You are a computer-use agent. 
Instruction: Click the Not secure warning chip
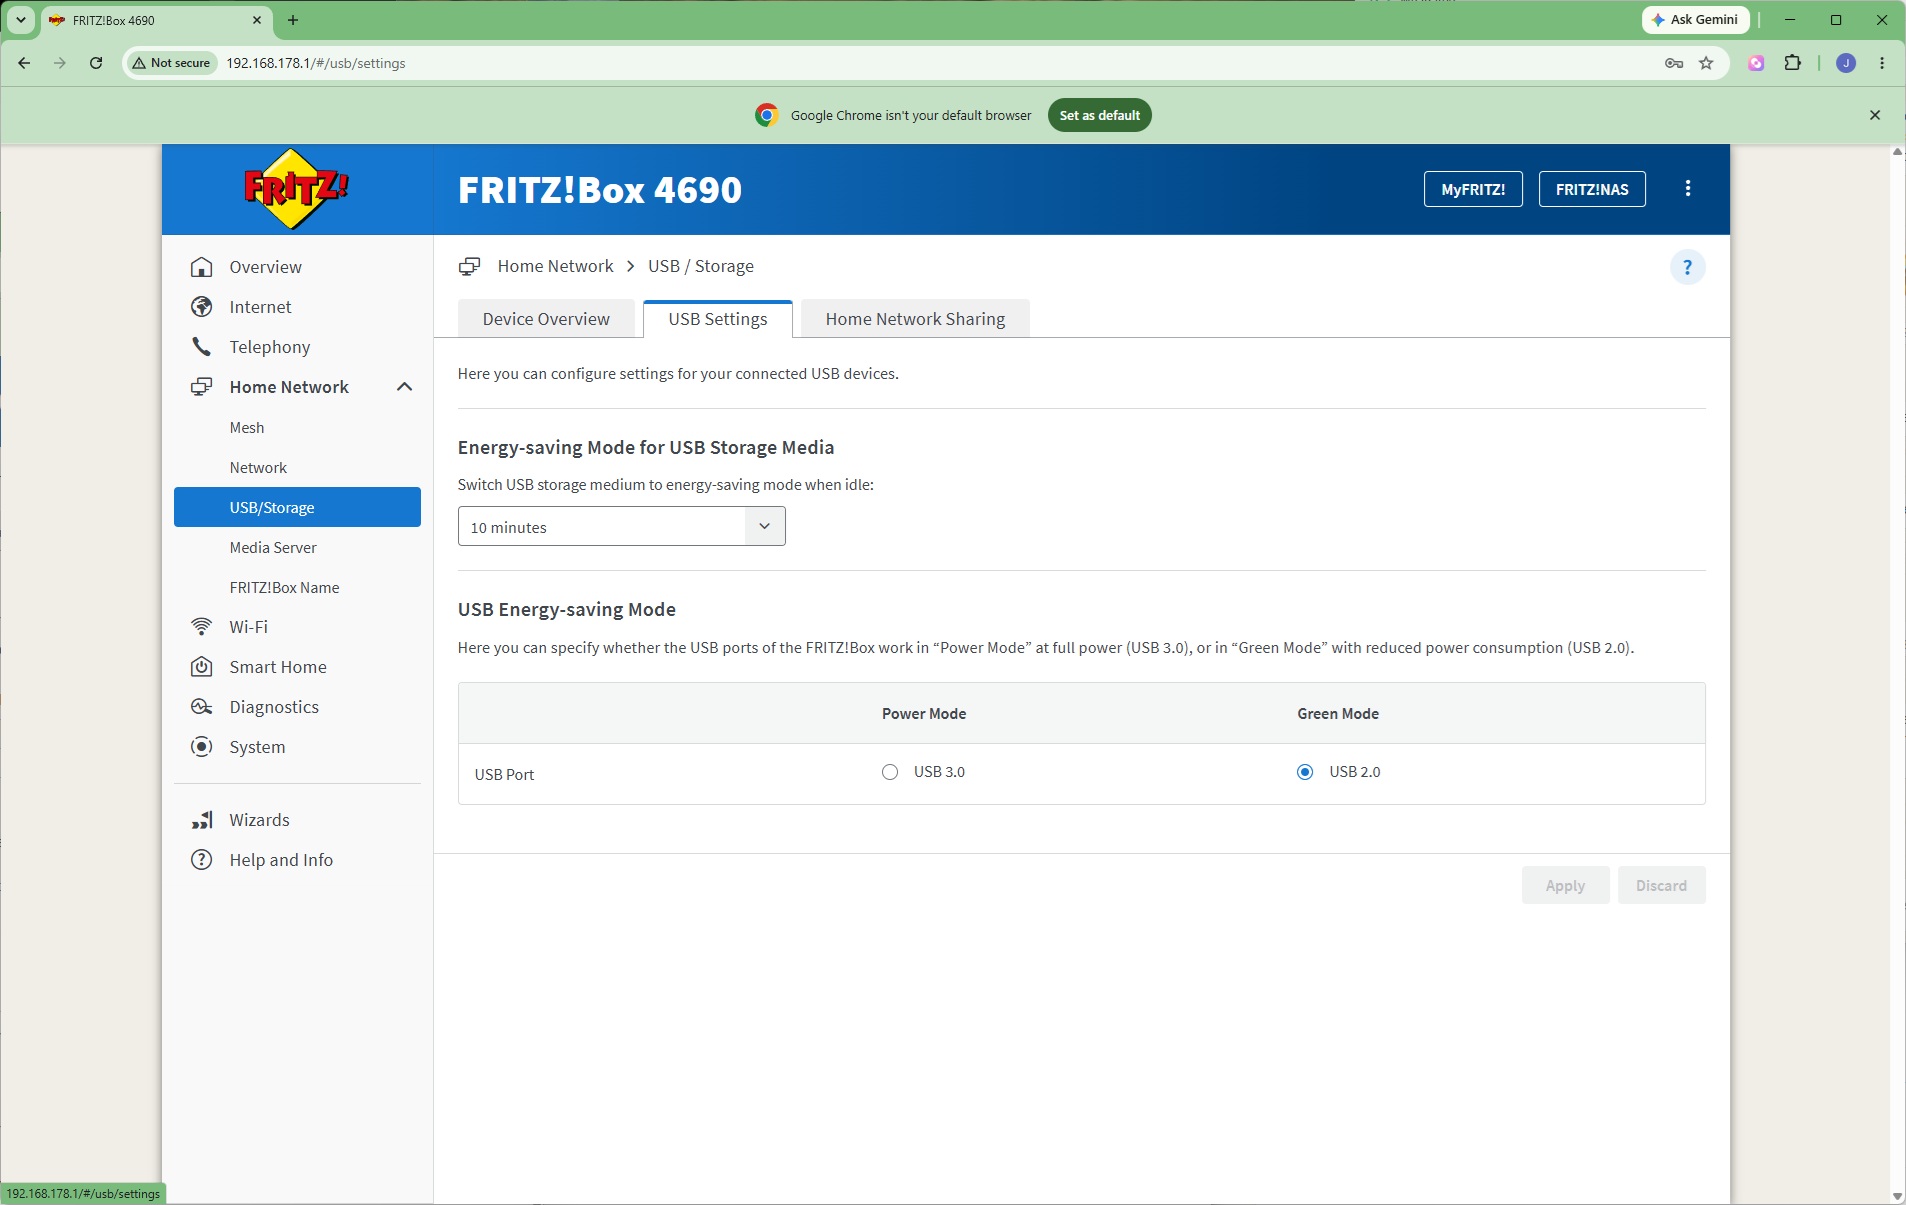coord(171,63)
